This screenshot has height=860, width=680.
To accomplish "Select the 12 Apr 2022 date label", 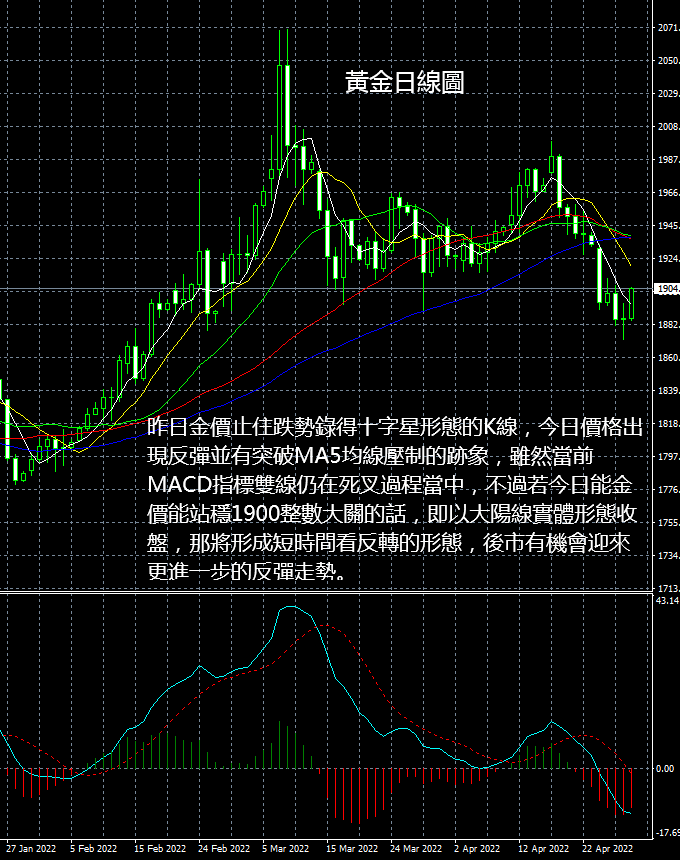I will click(544, 848).
